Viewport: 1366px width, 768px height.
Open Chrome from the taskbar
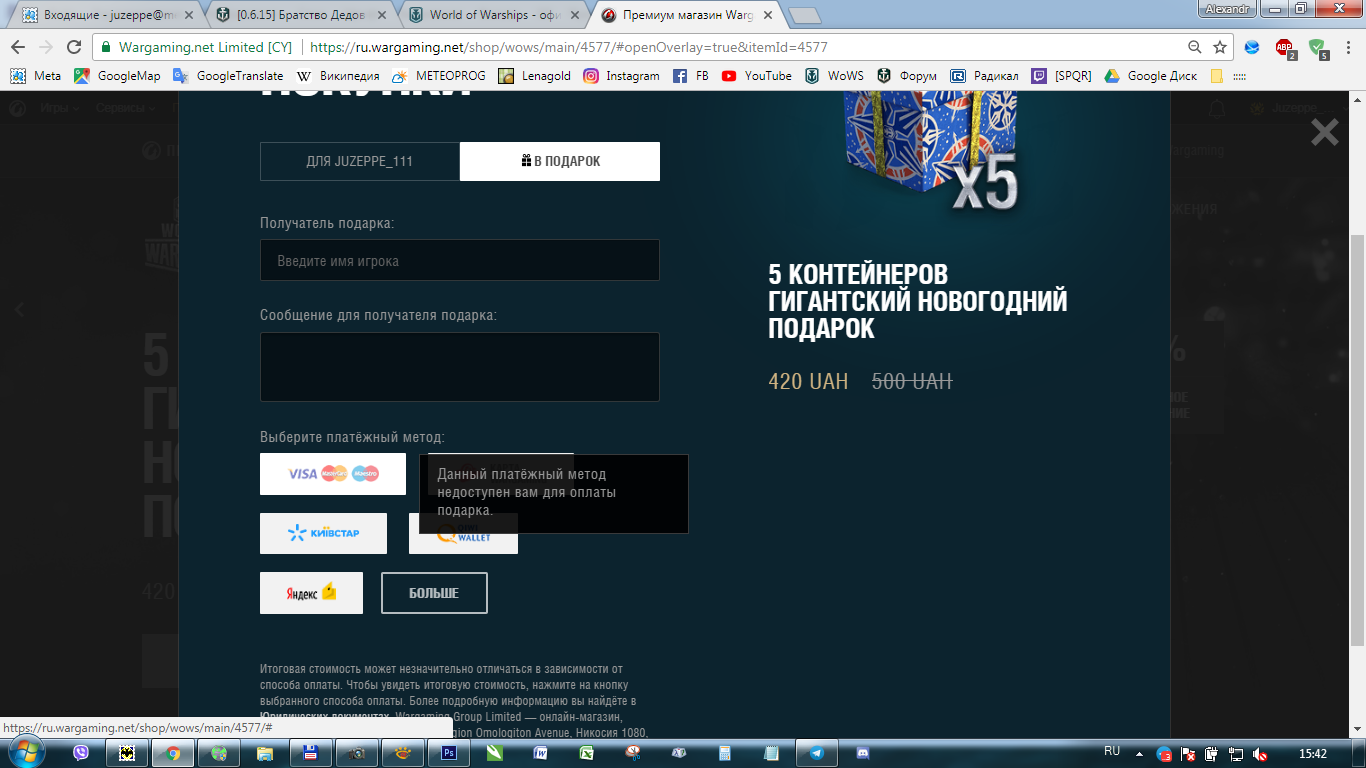pyautogui.click(x=173, y=753)
